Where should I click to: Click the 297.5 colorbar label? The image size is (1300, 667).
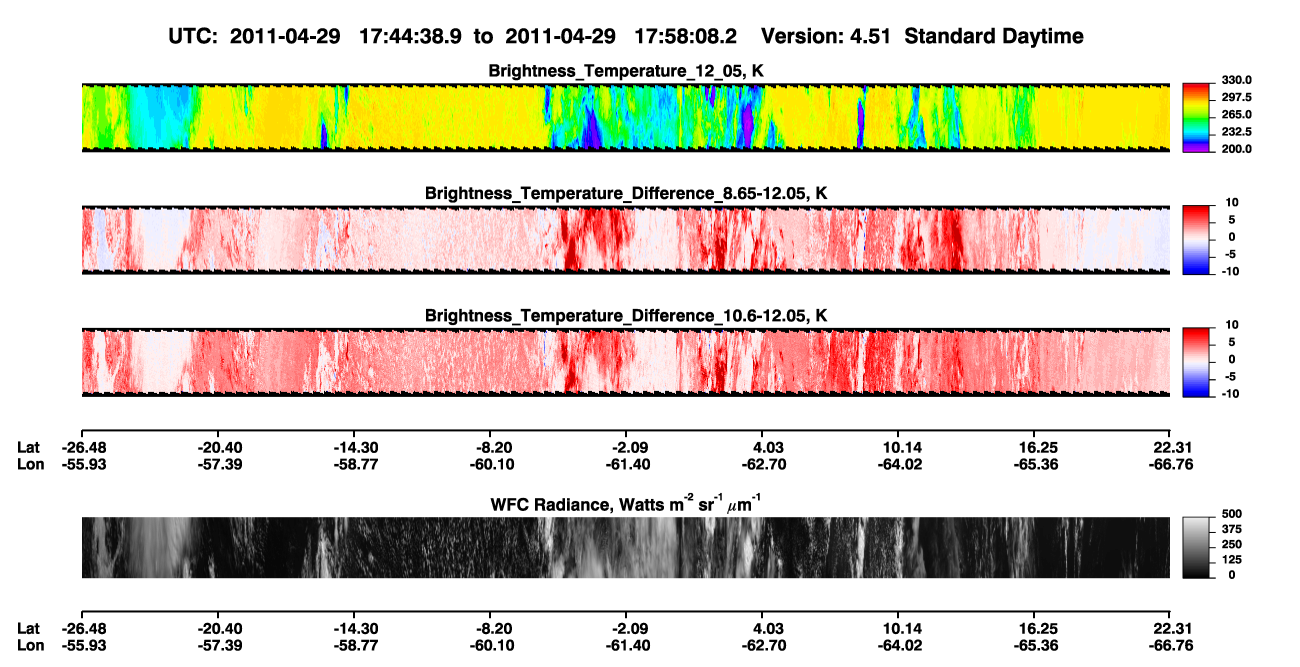coord(1237,98)
